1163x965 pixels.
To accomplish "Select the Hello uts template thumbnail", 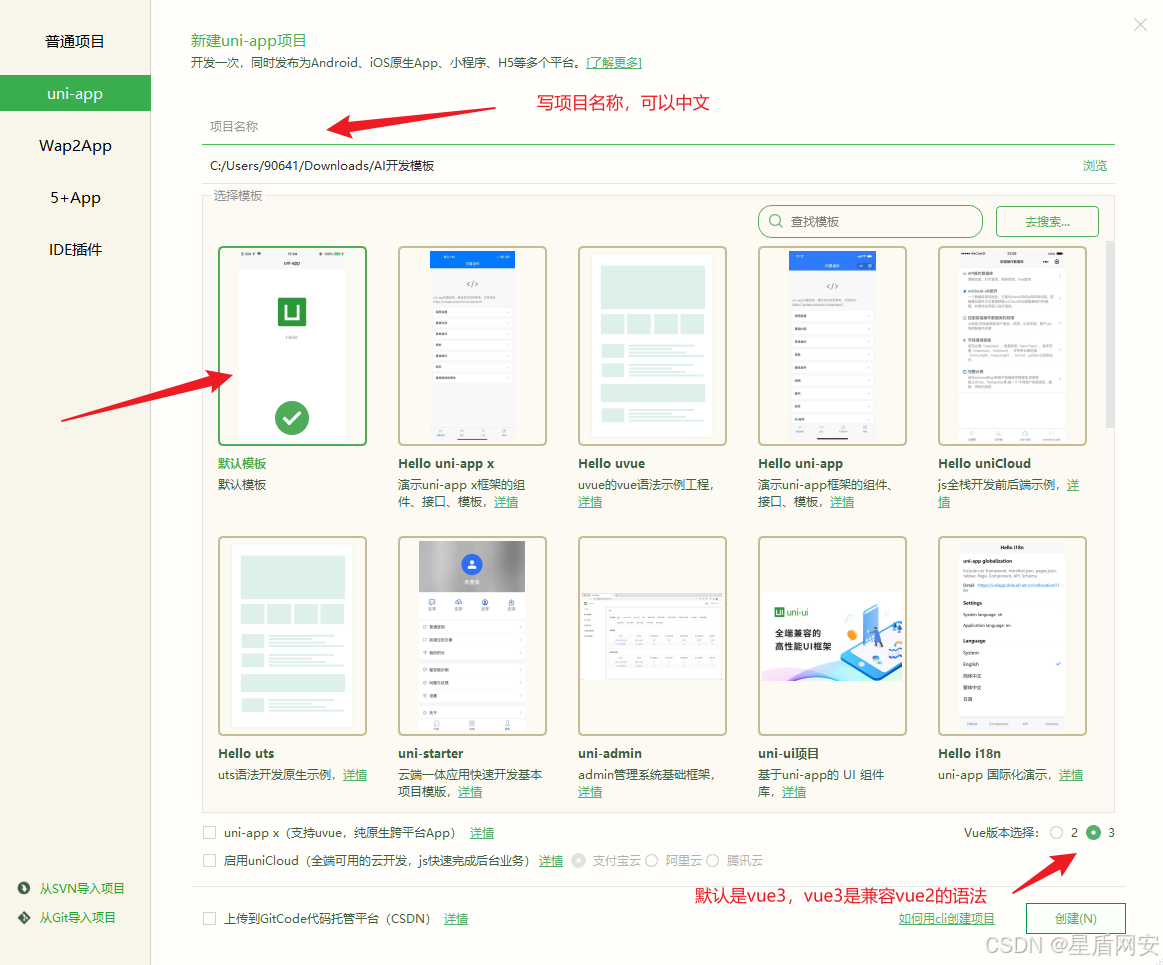I will [x=292, y=636].
